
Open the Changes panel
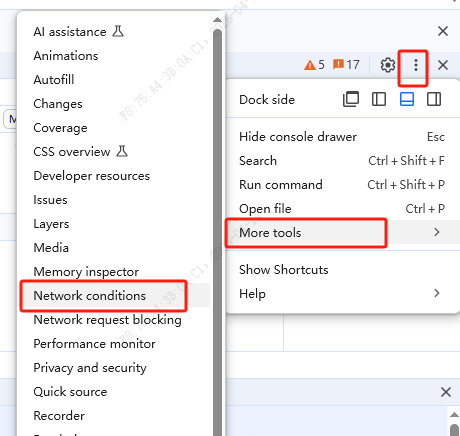pos(114,104)
